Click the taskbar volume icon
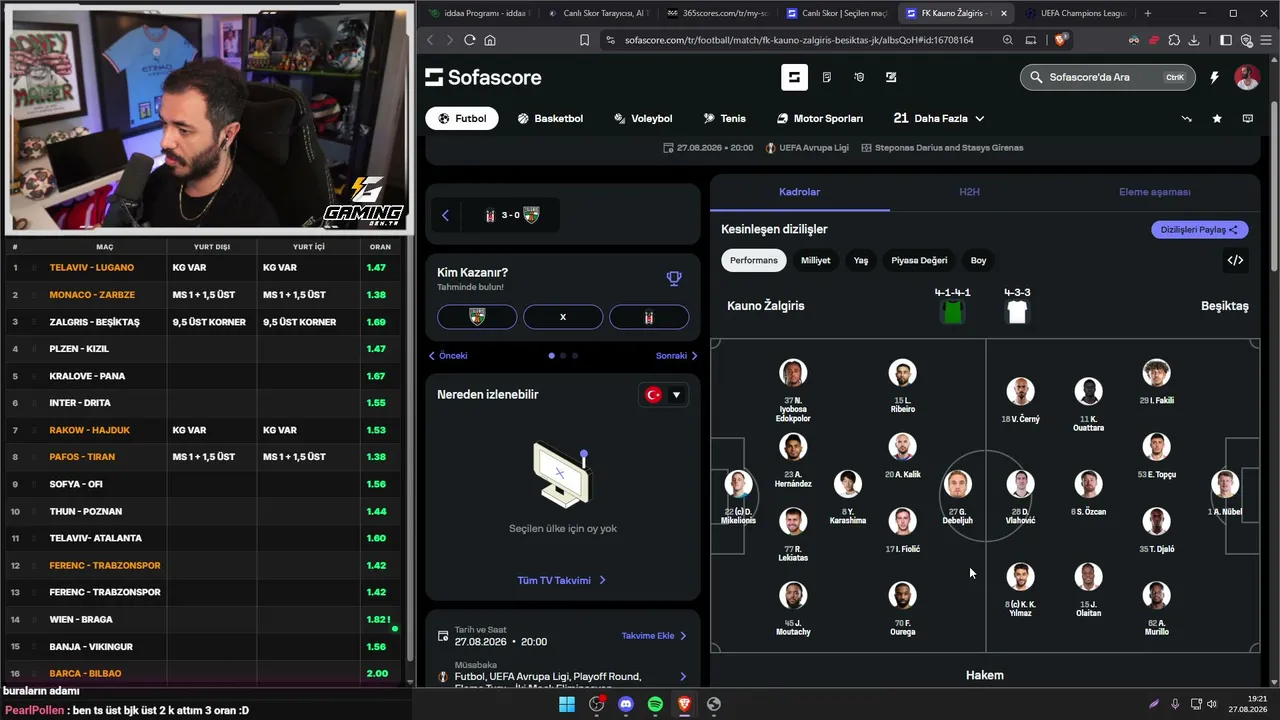The image size is (1280, 720). click(1212, 704)
